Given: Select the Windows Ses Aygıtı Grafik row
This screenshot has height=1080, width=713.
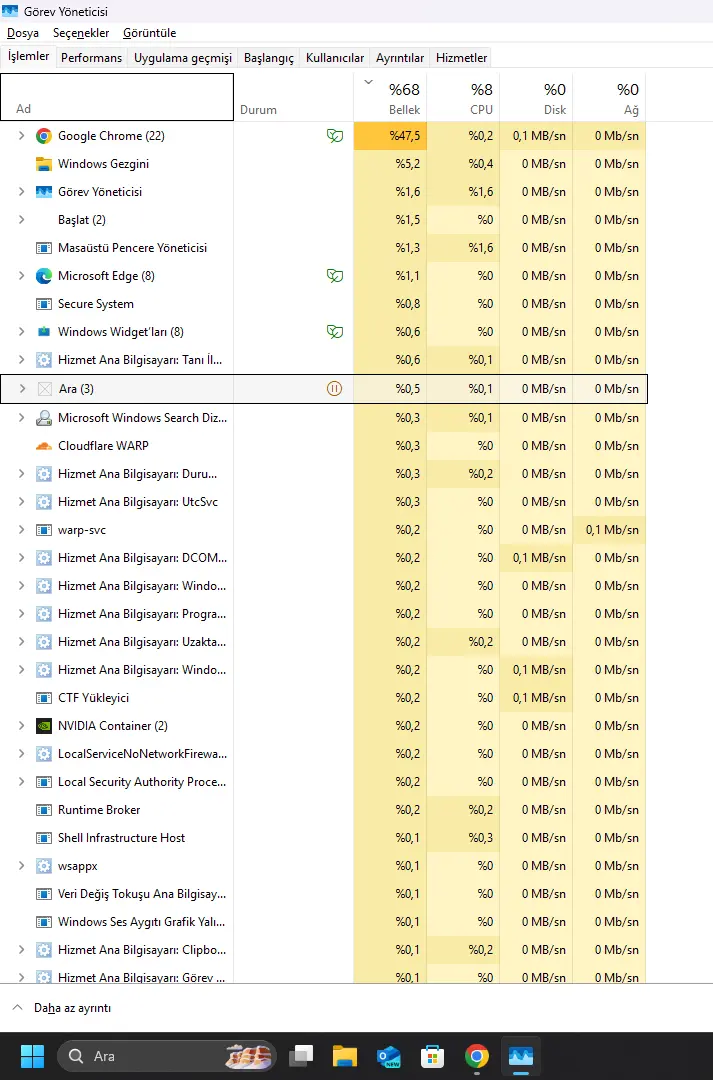Looking at the screenshot, I should 324,922.
